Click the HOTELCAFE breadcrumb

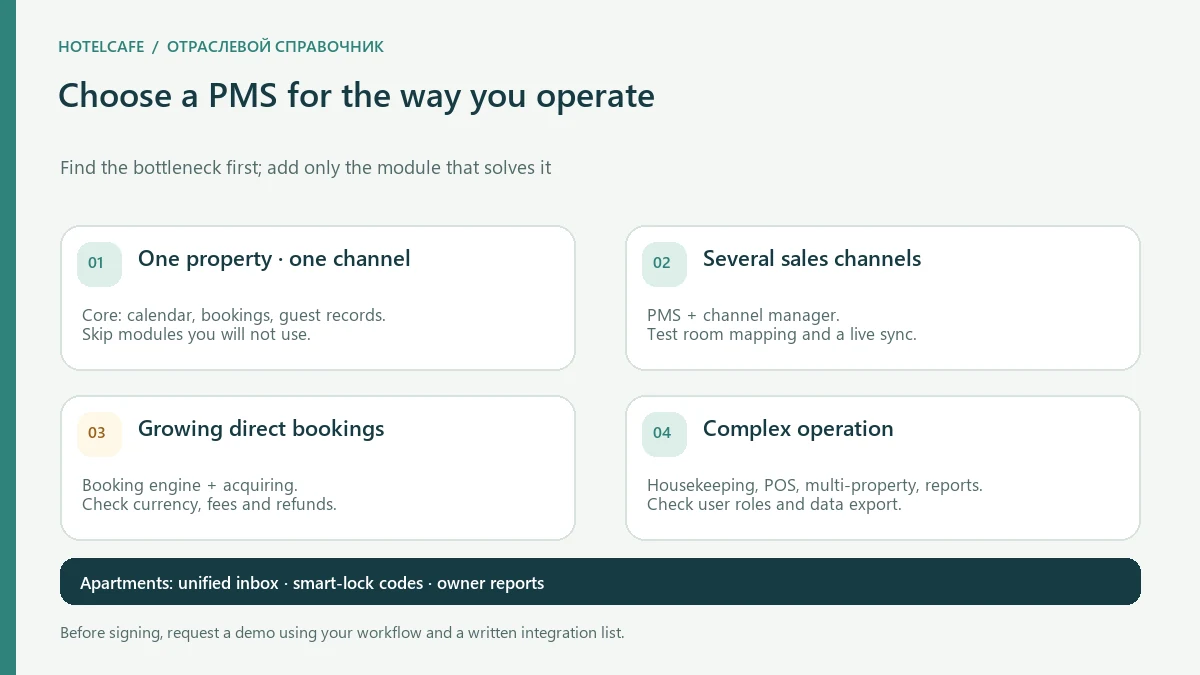[x=101, y=47]
